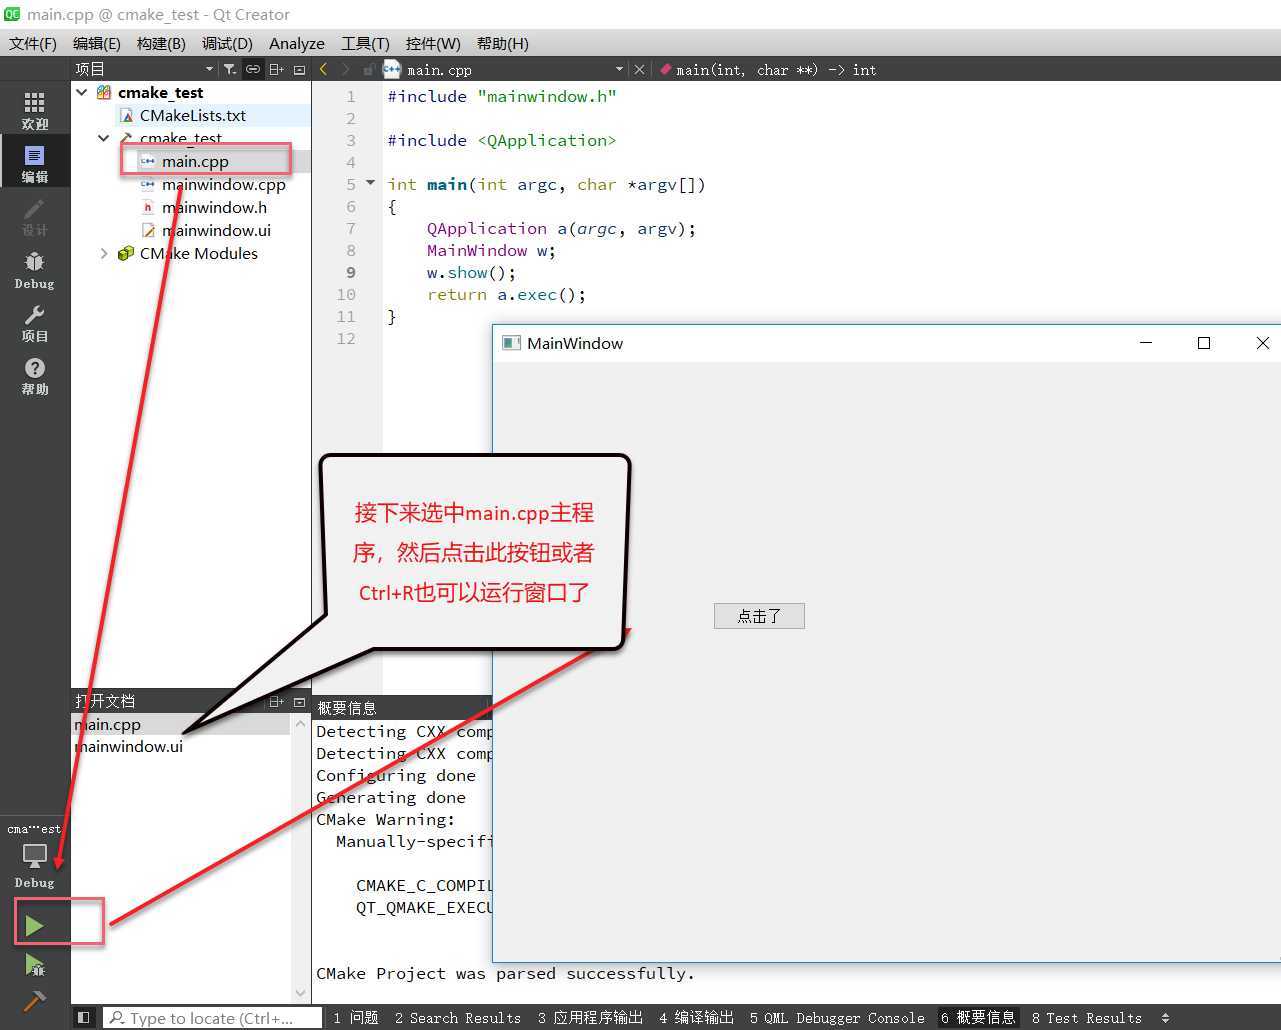
Task: Switch to Debug mode in sidebar
Action: pyautogui.click(x=35, y=270)
